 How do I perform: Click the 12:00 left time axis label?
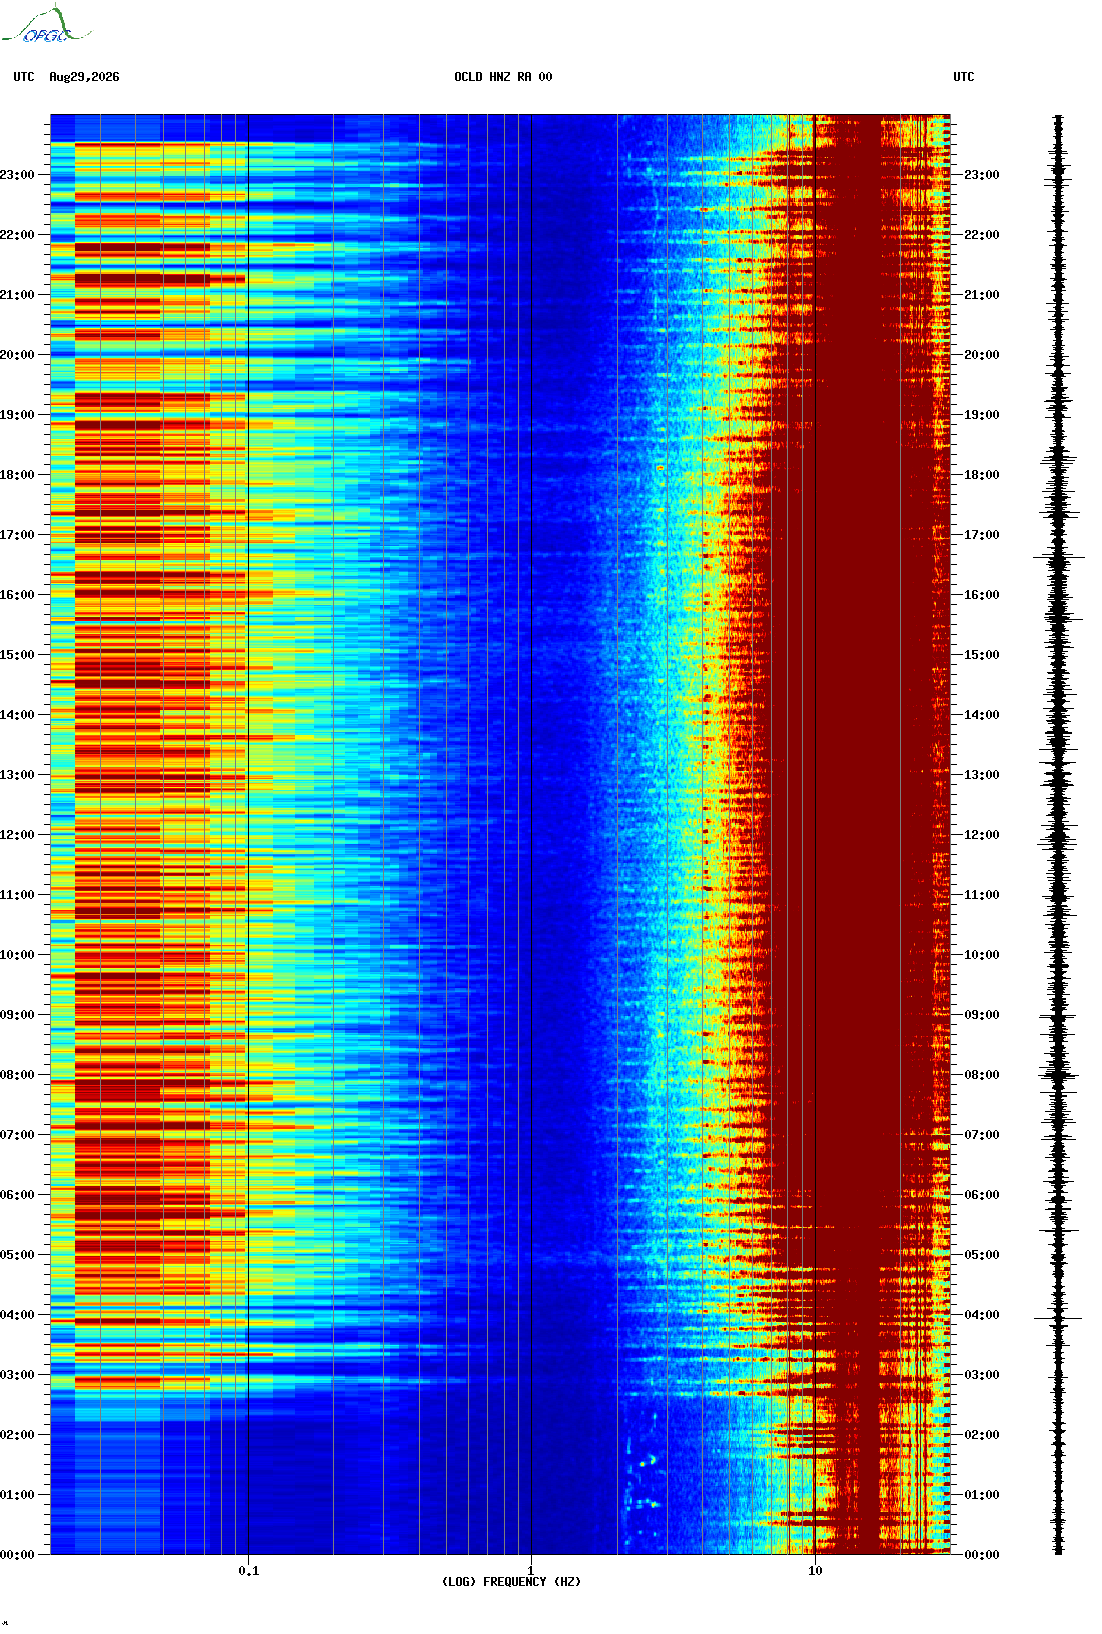point(17,835)
